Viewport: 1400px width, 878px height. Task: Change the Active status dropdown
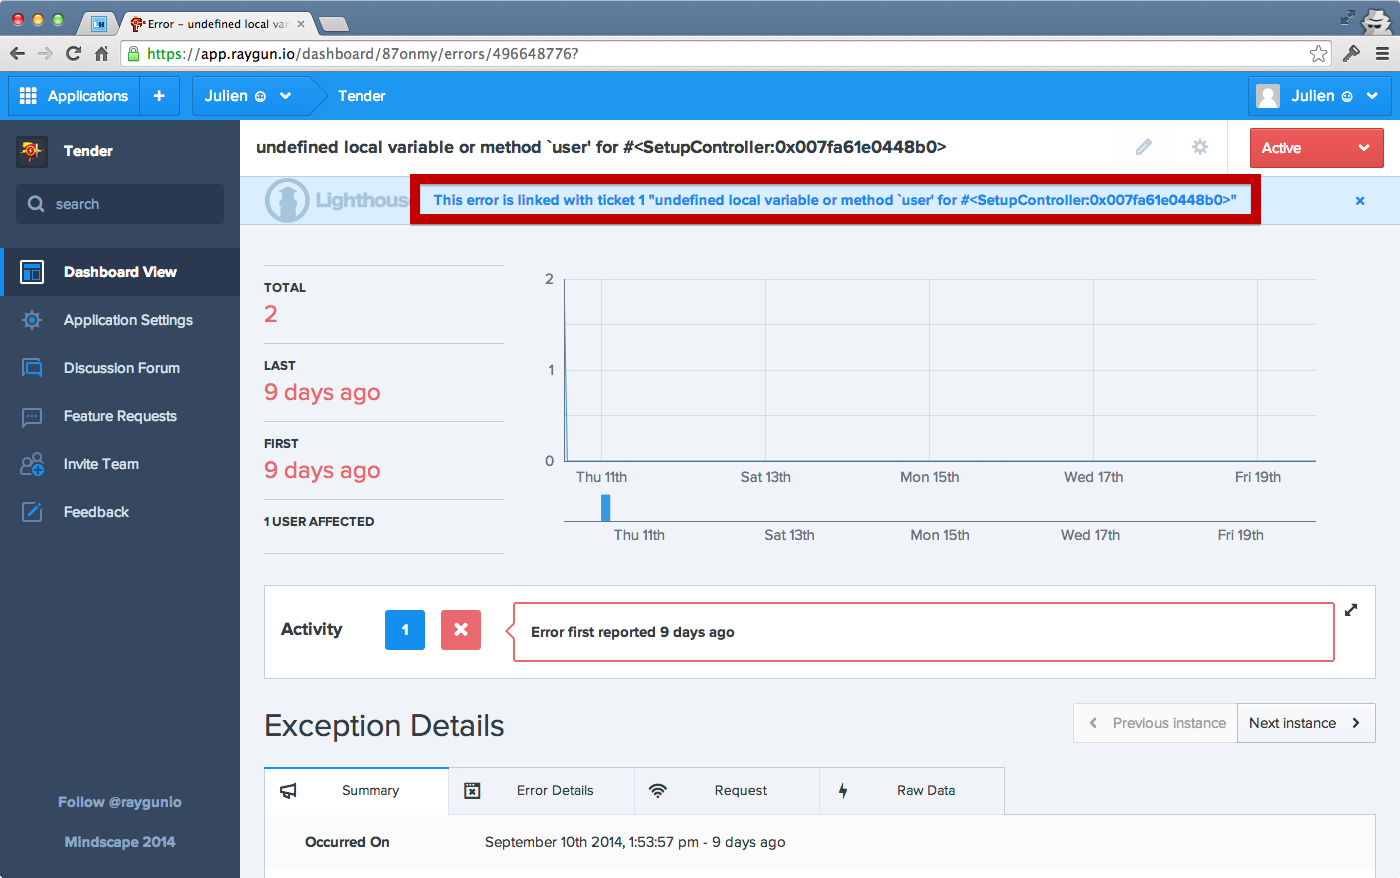(1316, 148)
